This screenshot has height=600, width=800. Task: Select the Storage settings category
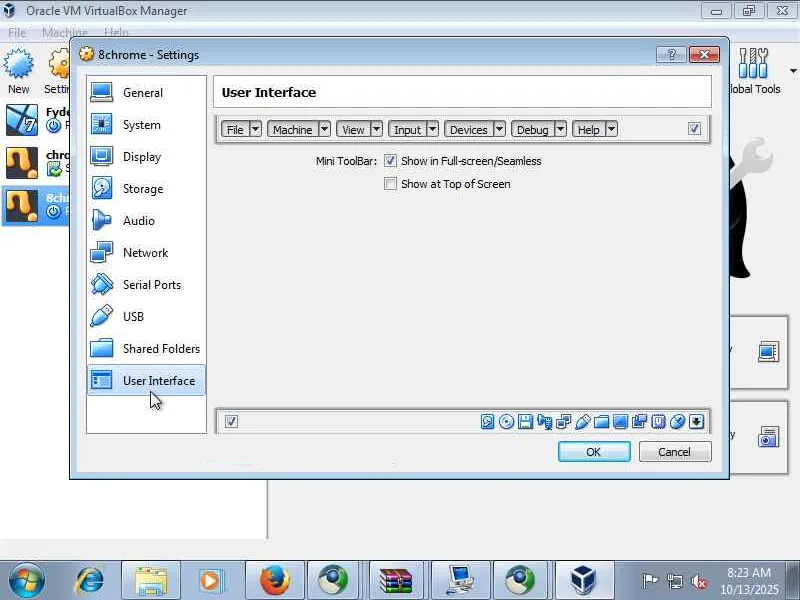[146, 189]
